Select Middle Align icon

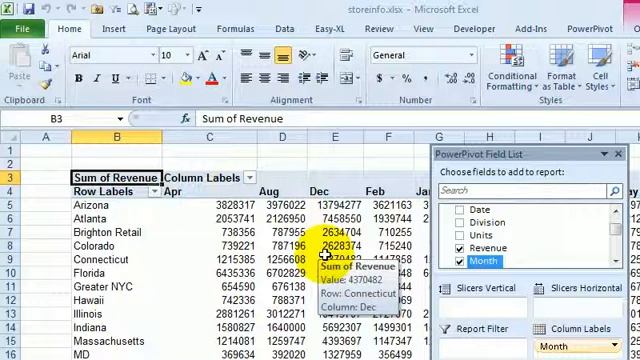(x=264, y=55)
